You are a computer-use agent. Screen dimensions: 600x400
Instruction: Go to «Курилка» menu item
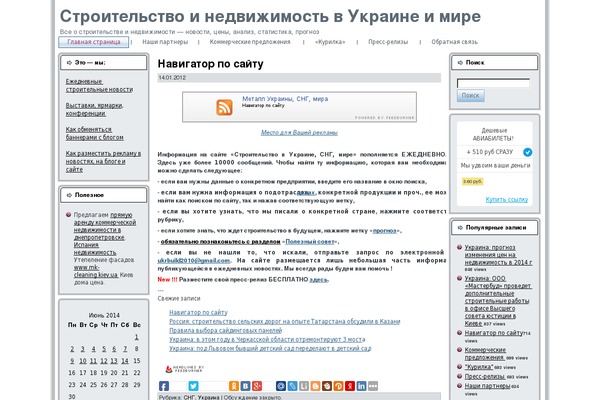pyautogui.click(x=330, y=42)
